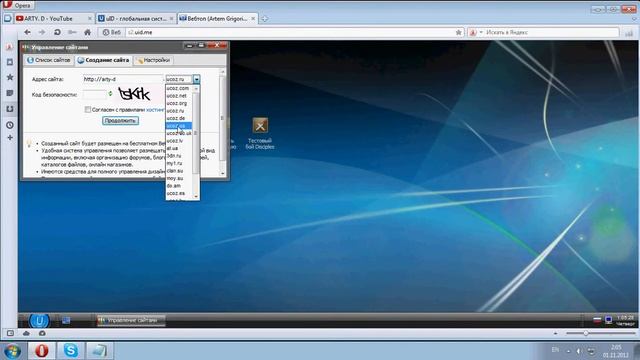Click the security code input field
Viewport: 640px width, 360px height.
(x=94, y=95)
